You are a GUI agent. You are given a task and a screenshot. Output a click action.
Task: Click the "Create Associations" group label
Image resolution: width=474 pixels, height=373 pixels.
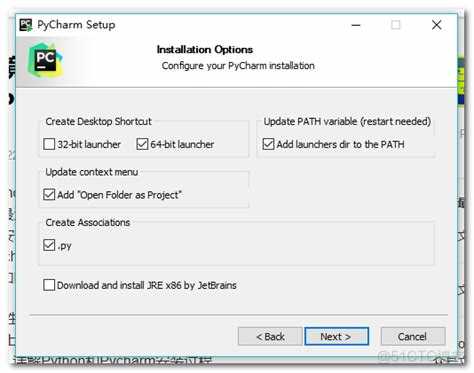pos(88,222)
